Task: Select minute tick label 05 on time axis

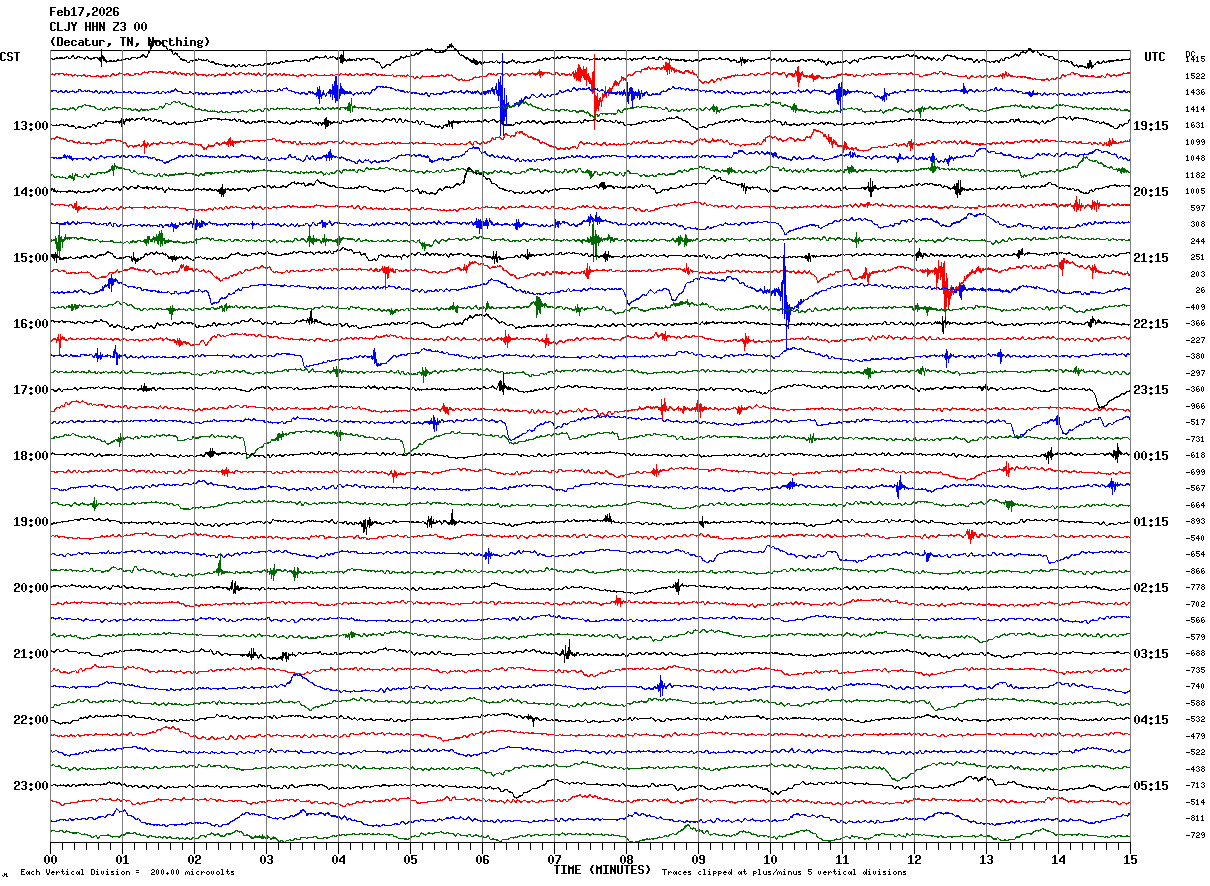Action: click(x=410, y=859)
